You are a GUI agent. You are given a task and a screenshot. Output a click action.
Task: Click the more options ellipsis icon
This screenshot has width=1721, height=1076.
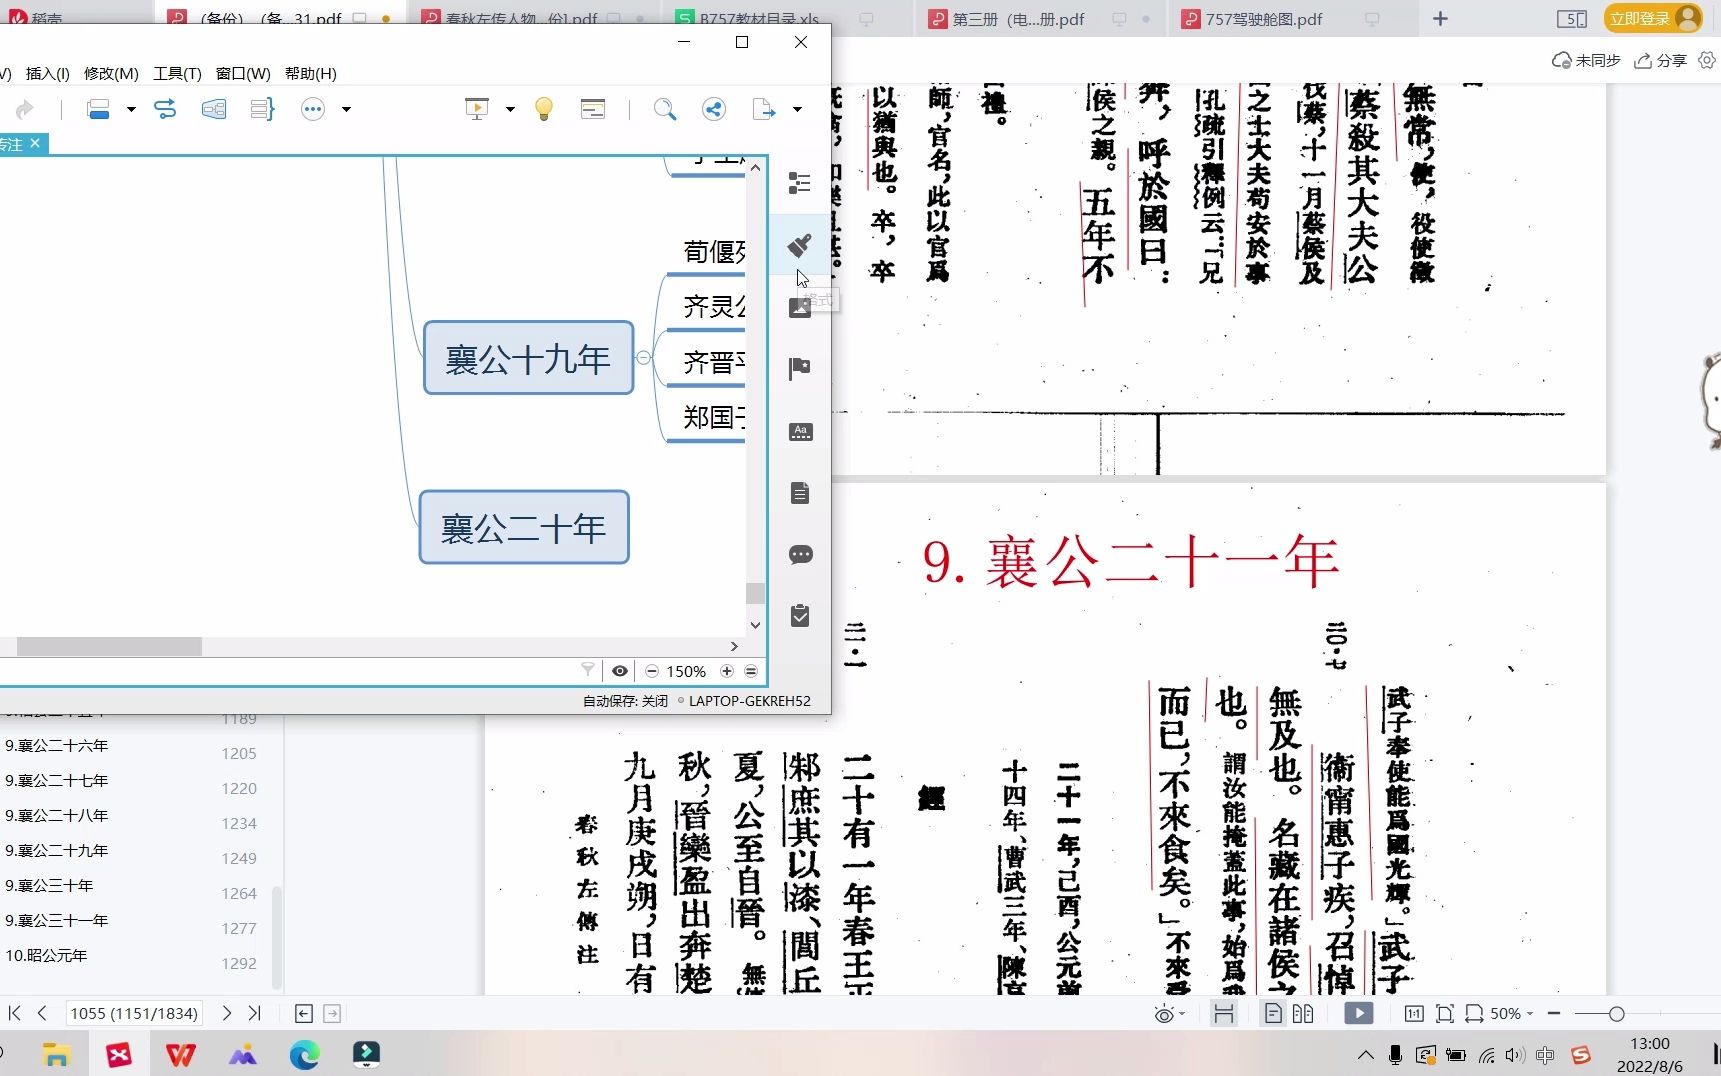click(313, 109)
